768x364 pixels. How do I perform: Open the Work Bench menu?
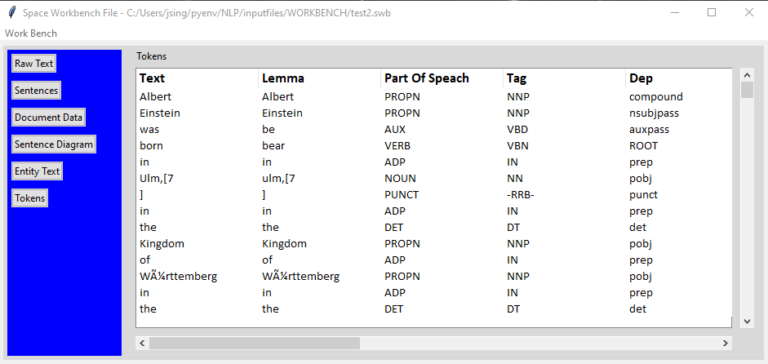(31, 33)
